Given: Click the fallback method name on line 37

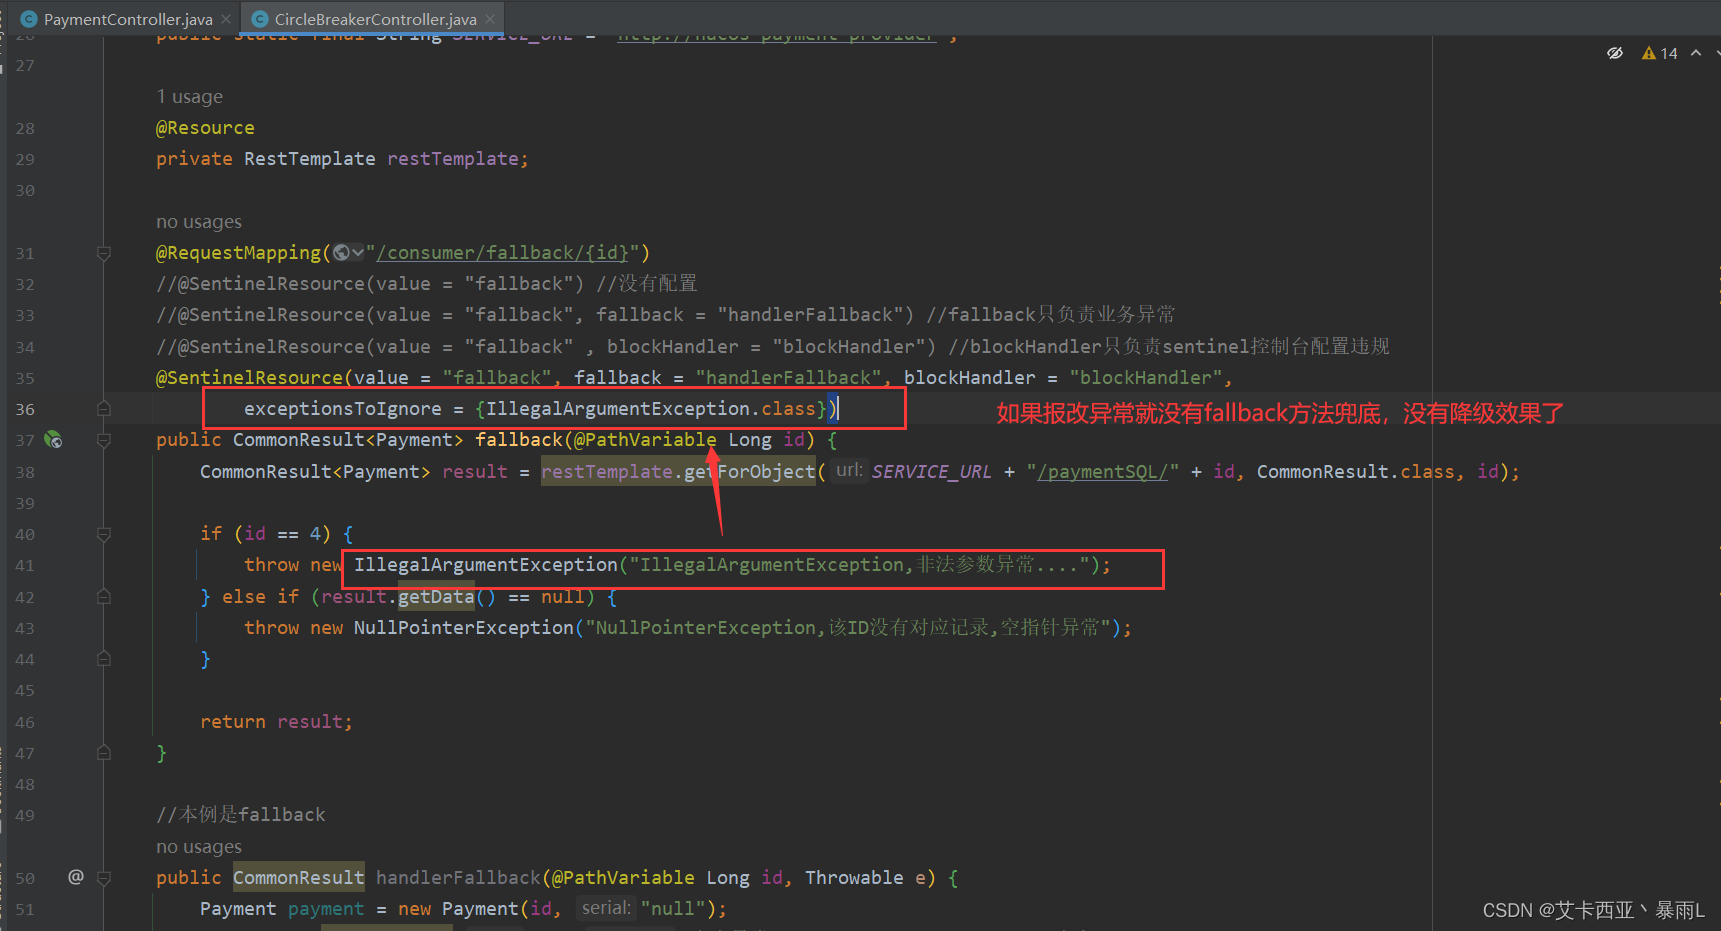Looking at the screenshot, I should pyautogui.click(x=519, y=440).
